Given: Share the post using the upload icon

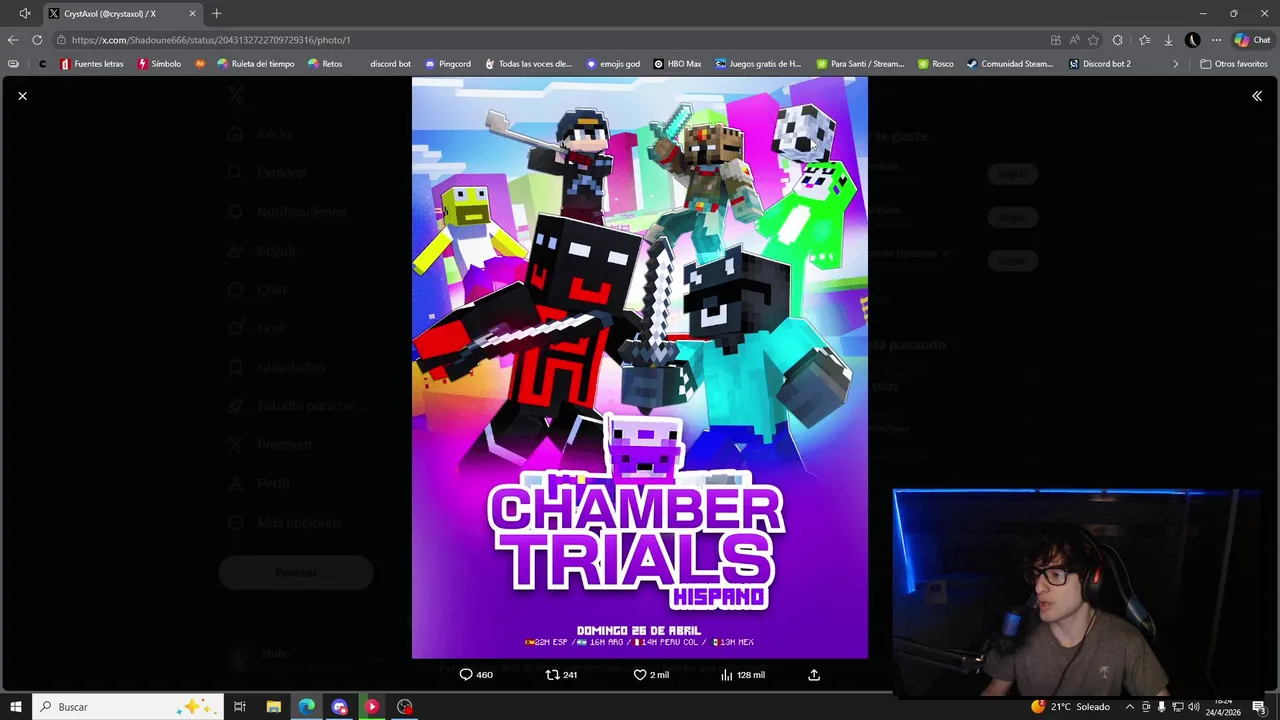Looking at the screenshot, I should coord(814,675).
